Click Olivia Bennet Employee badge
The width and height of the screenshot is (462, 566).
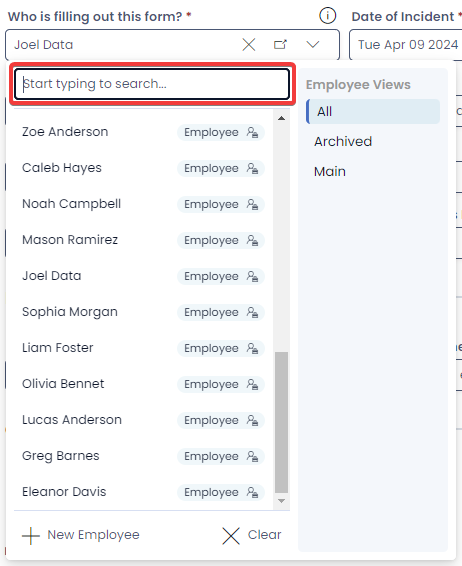tap(221, 384)
